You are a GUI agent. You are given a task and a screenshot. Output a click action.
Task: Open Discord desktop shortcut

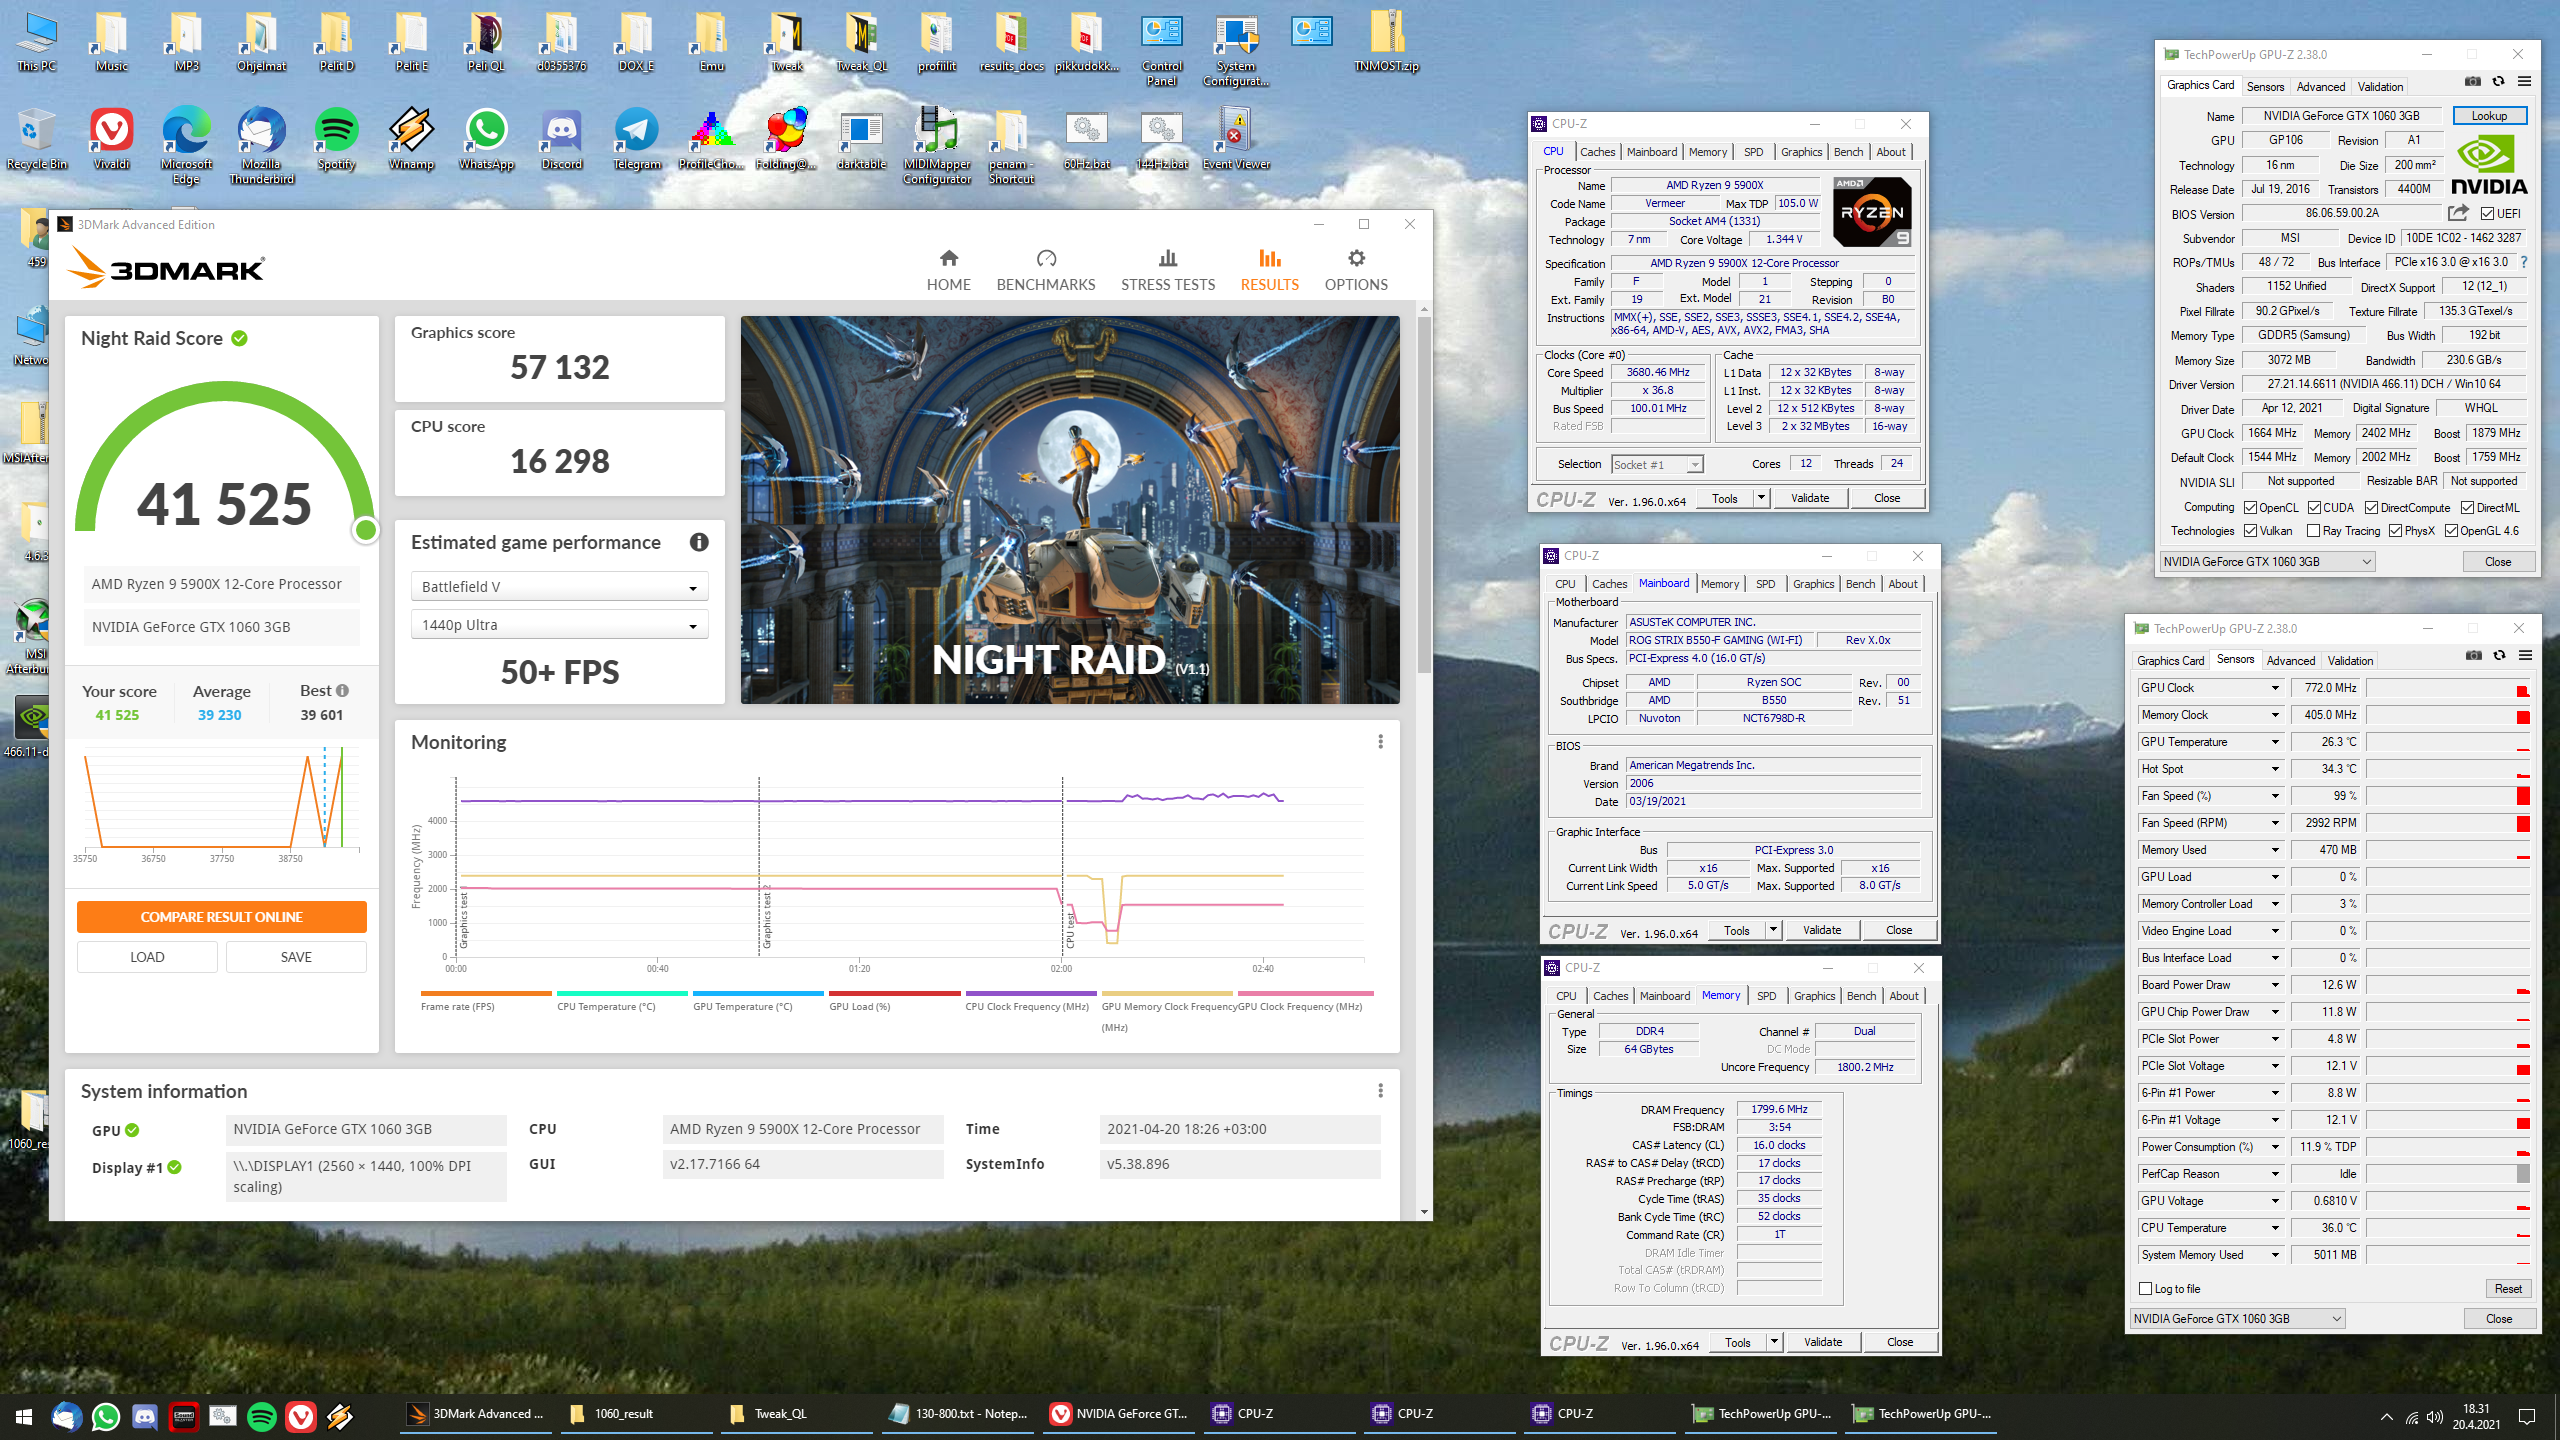[561, 139]
